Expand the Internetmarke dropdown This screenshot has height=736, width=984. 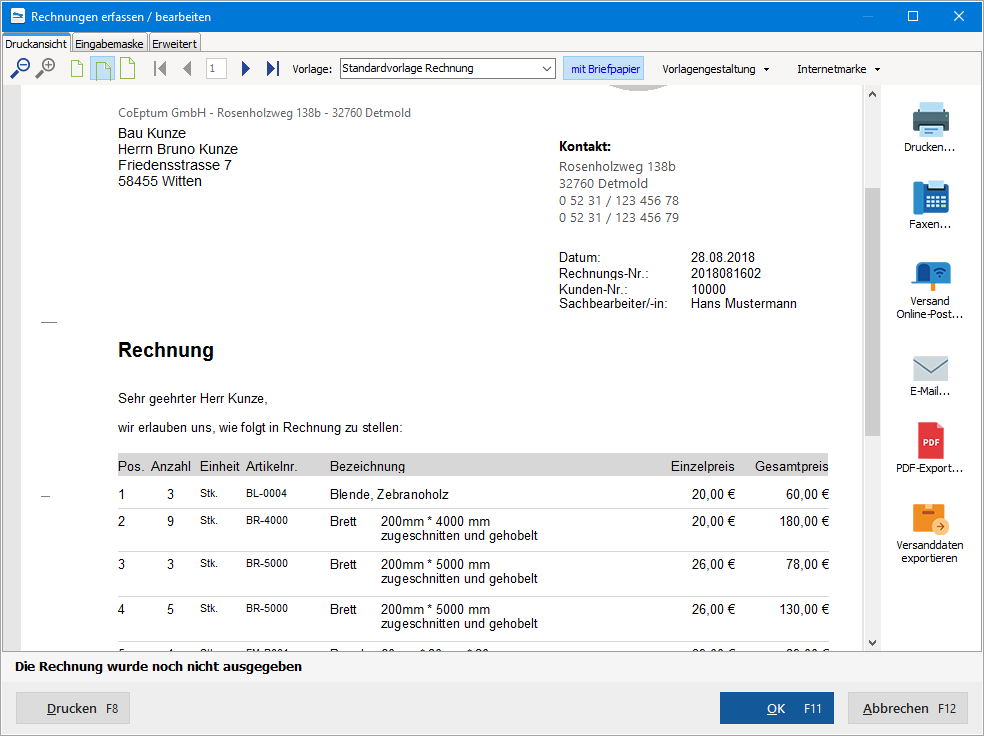pyautogui.click(x=838, y=69)
